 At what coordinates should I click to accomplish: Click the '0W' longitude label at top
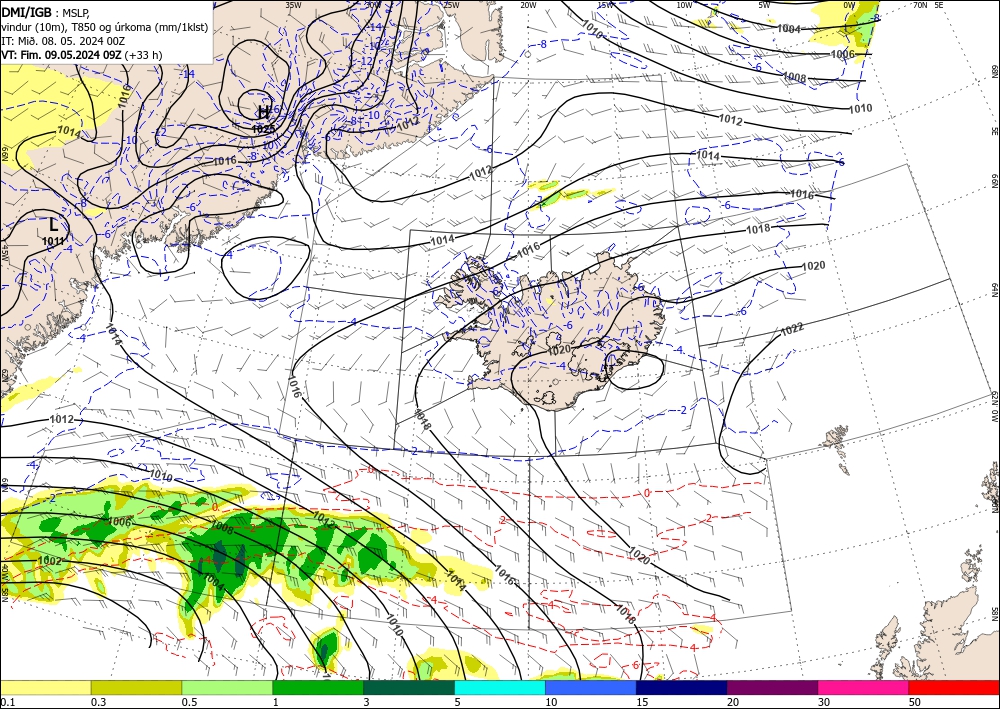click(x=849, y=5)
